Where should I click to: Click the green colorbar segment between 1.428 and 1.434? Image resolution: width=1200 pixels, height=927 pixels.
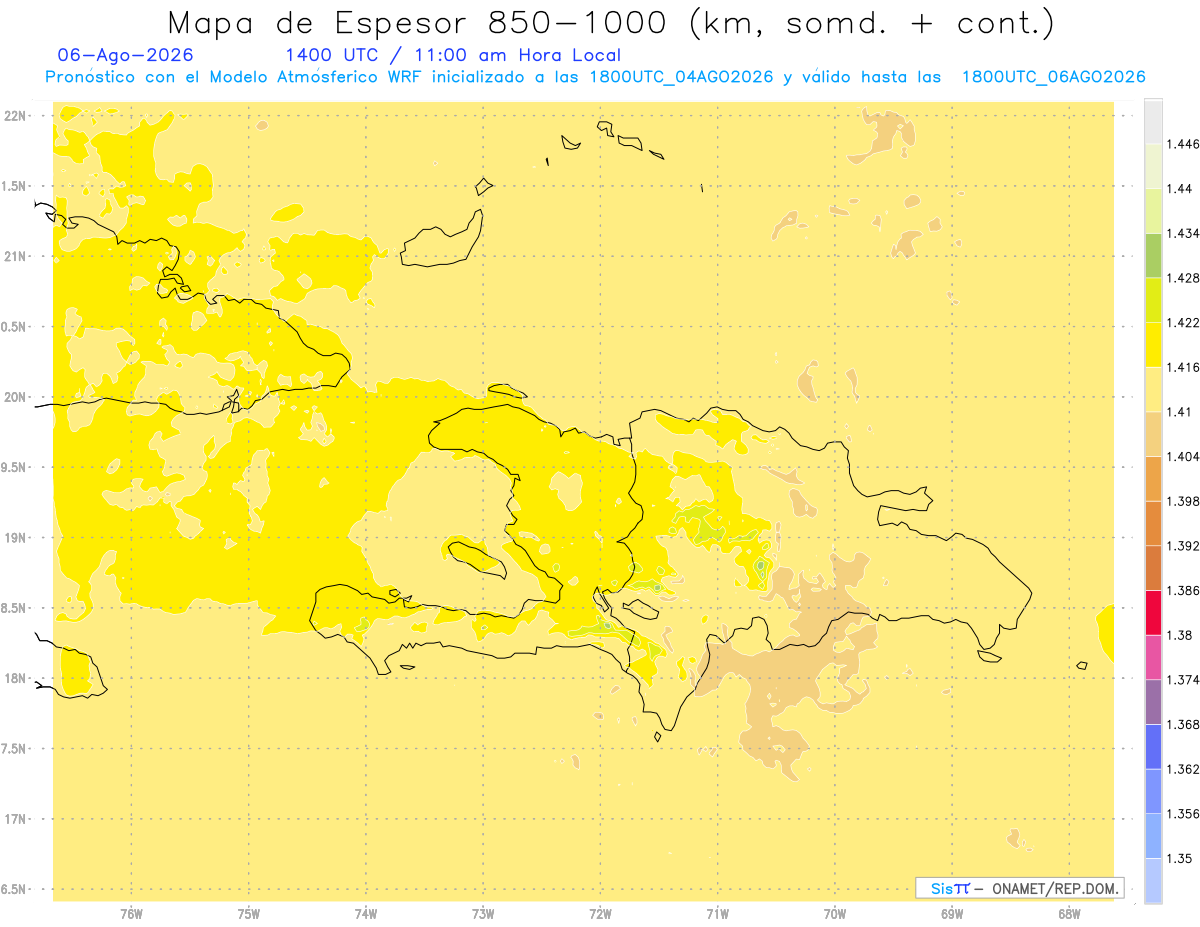pyautogui.click(x=1153, y=255)
